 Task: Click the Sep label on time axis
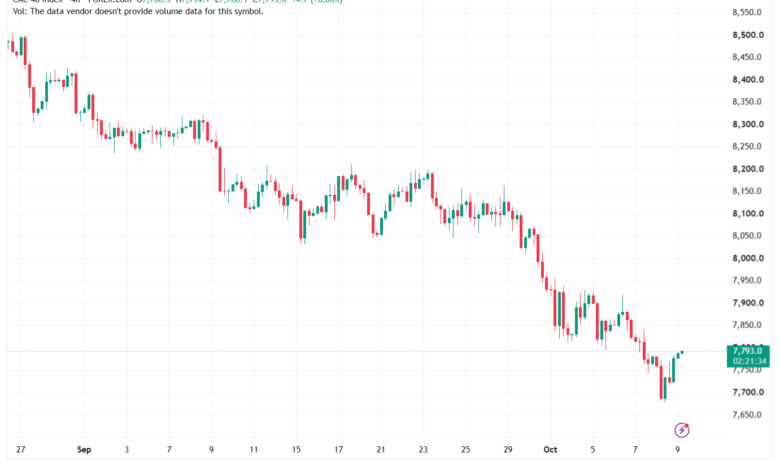tap(84, 450)
